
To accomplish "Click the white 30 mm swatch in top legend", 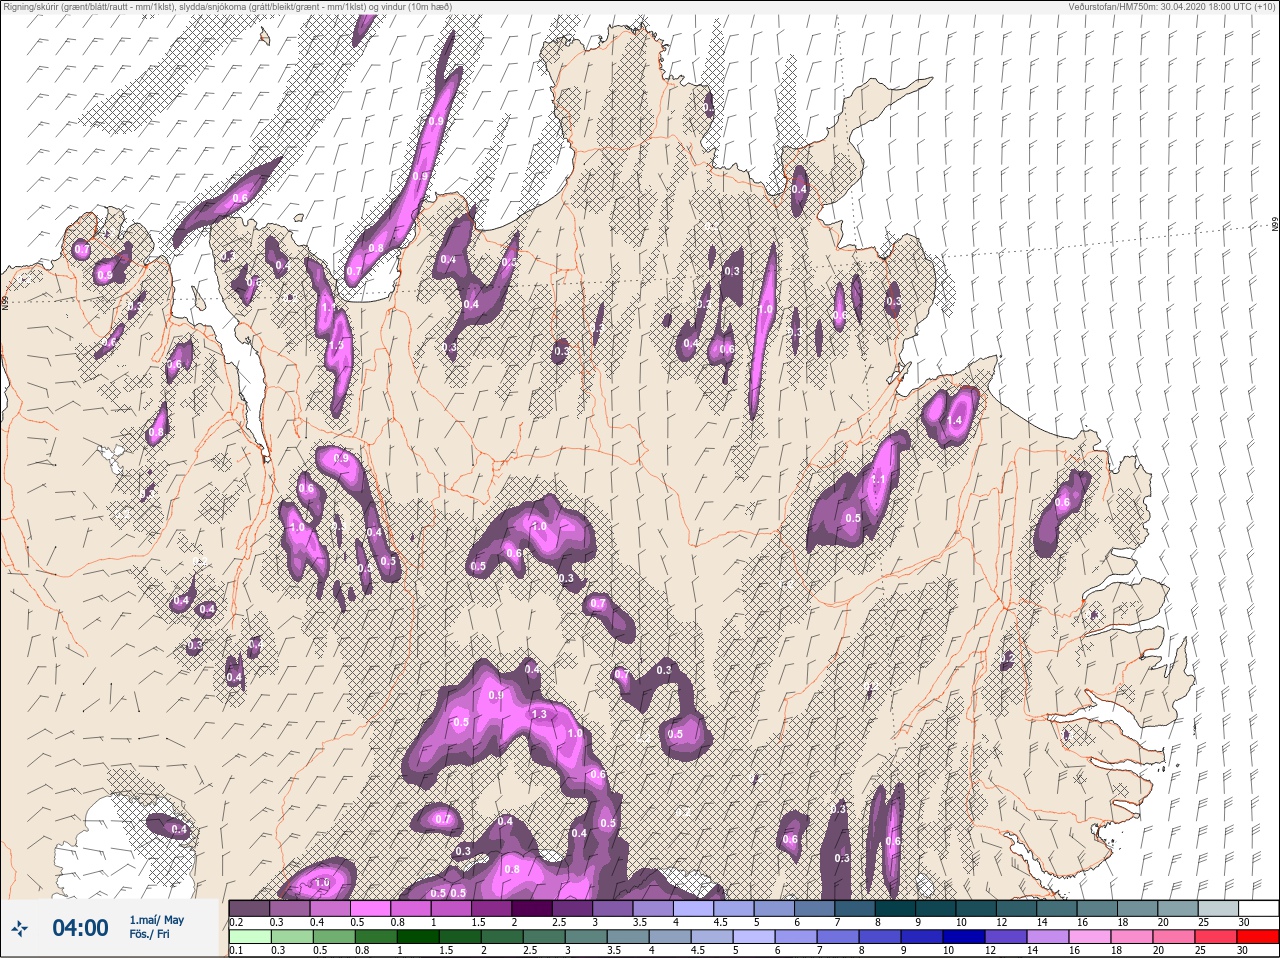I will 1258,908.
